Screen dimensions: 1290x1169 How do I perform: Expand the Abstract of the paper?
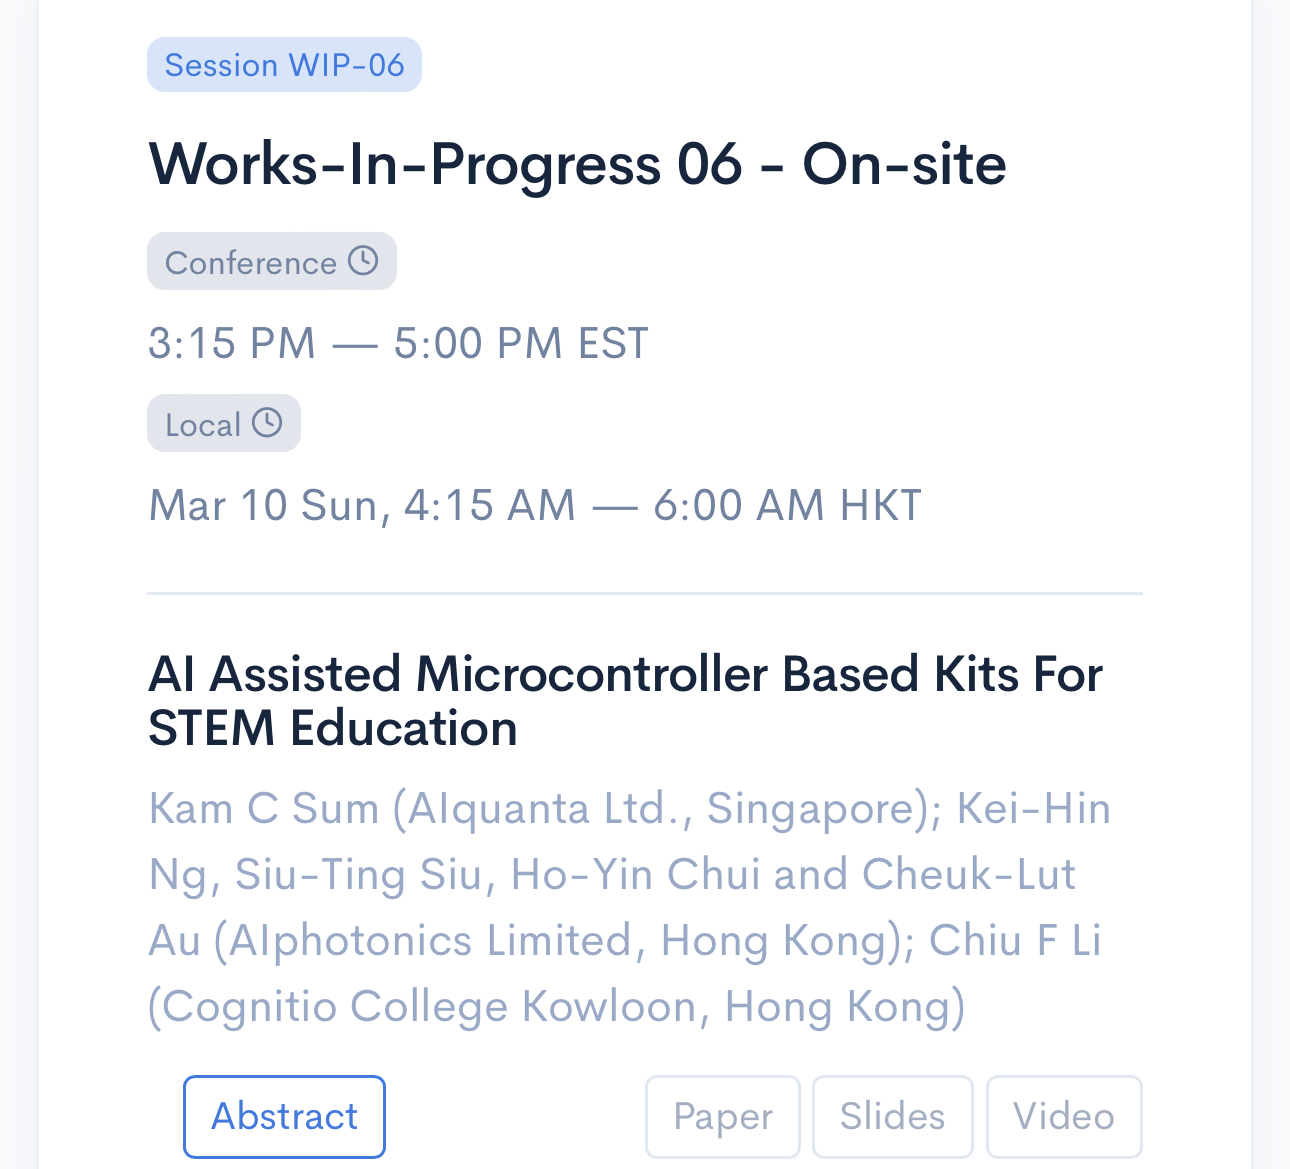coord(284,1116)
